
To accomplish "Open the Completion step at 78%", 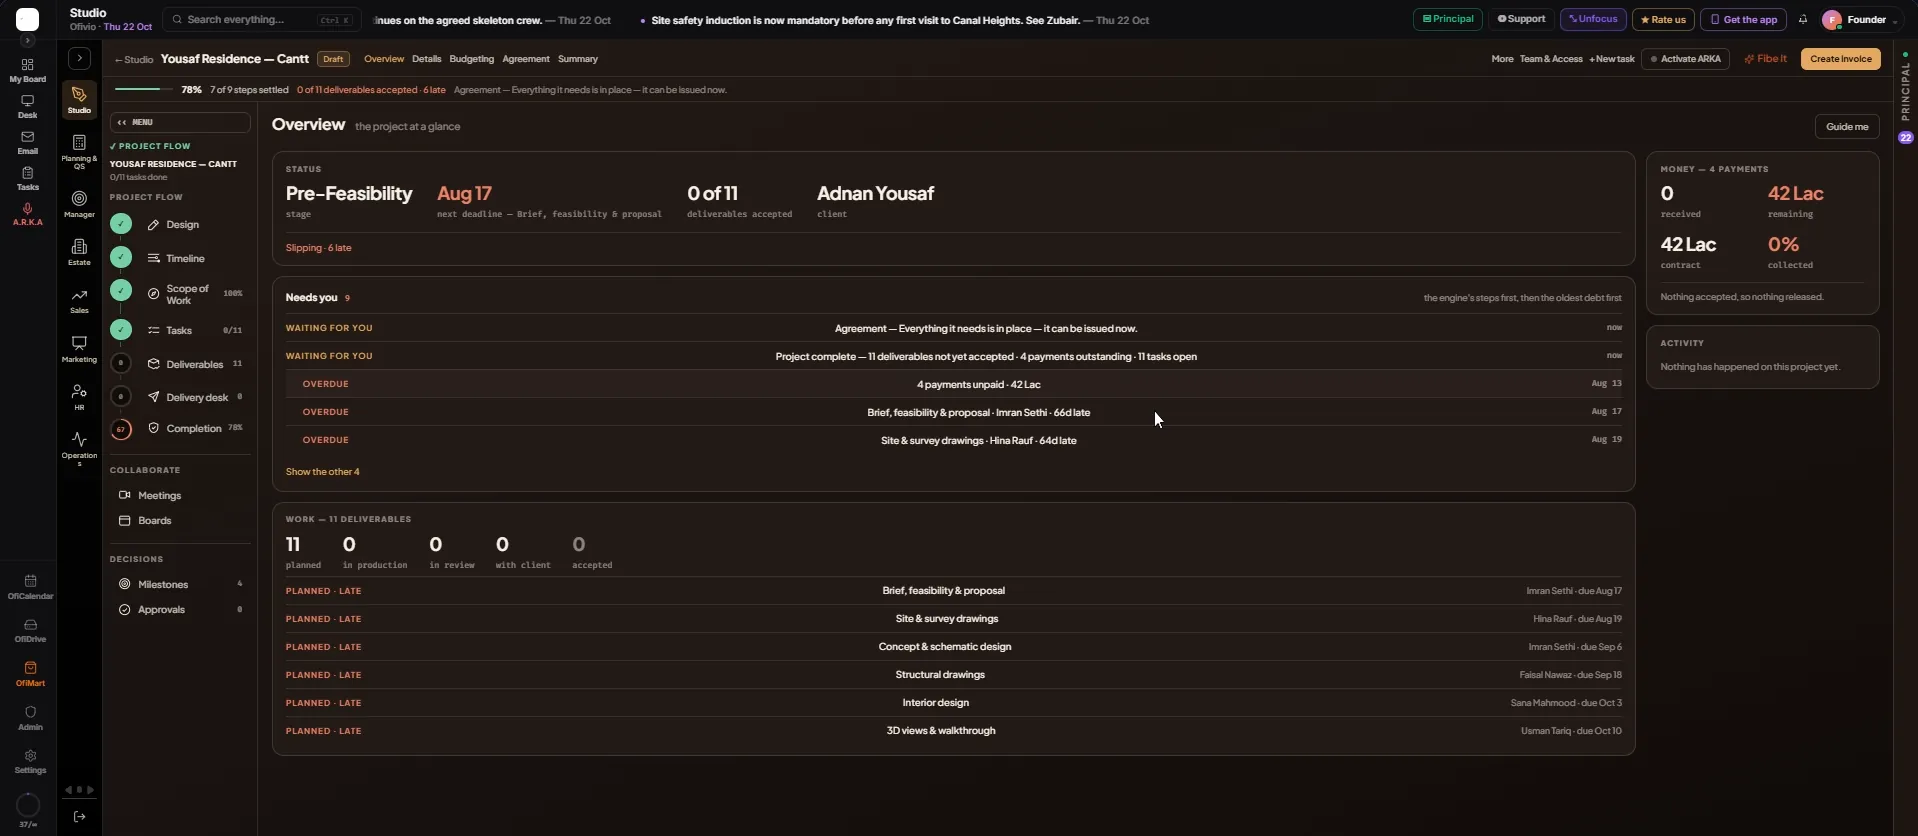I will coord(194,428).
